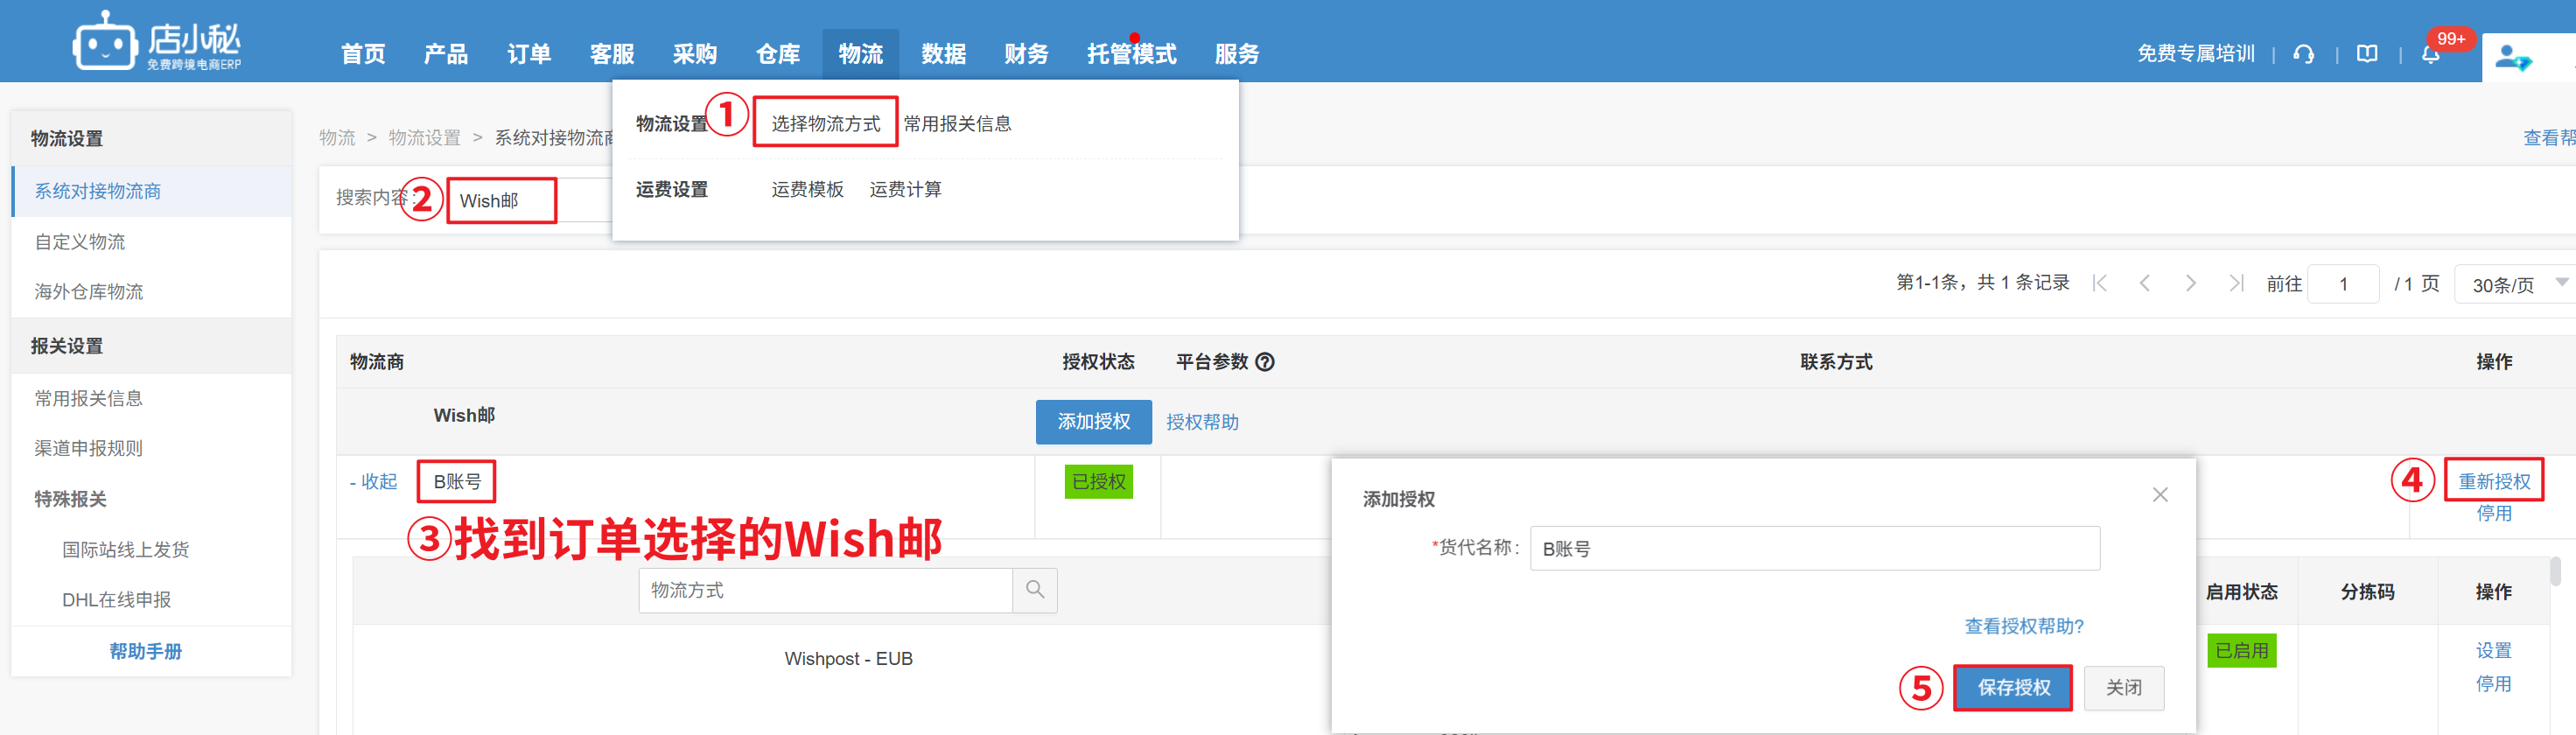
Task: Click the 重新授权 link
Action: [2493, 481]
